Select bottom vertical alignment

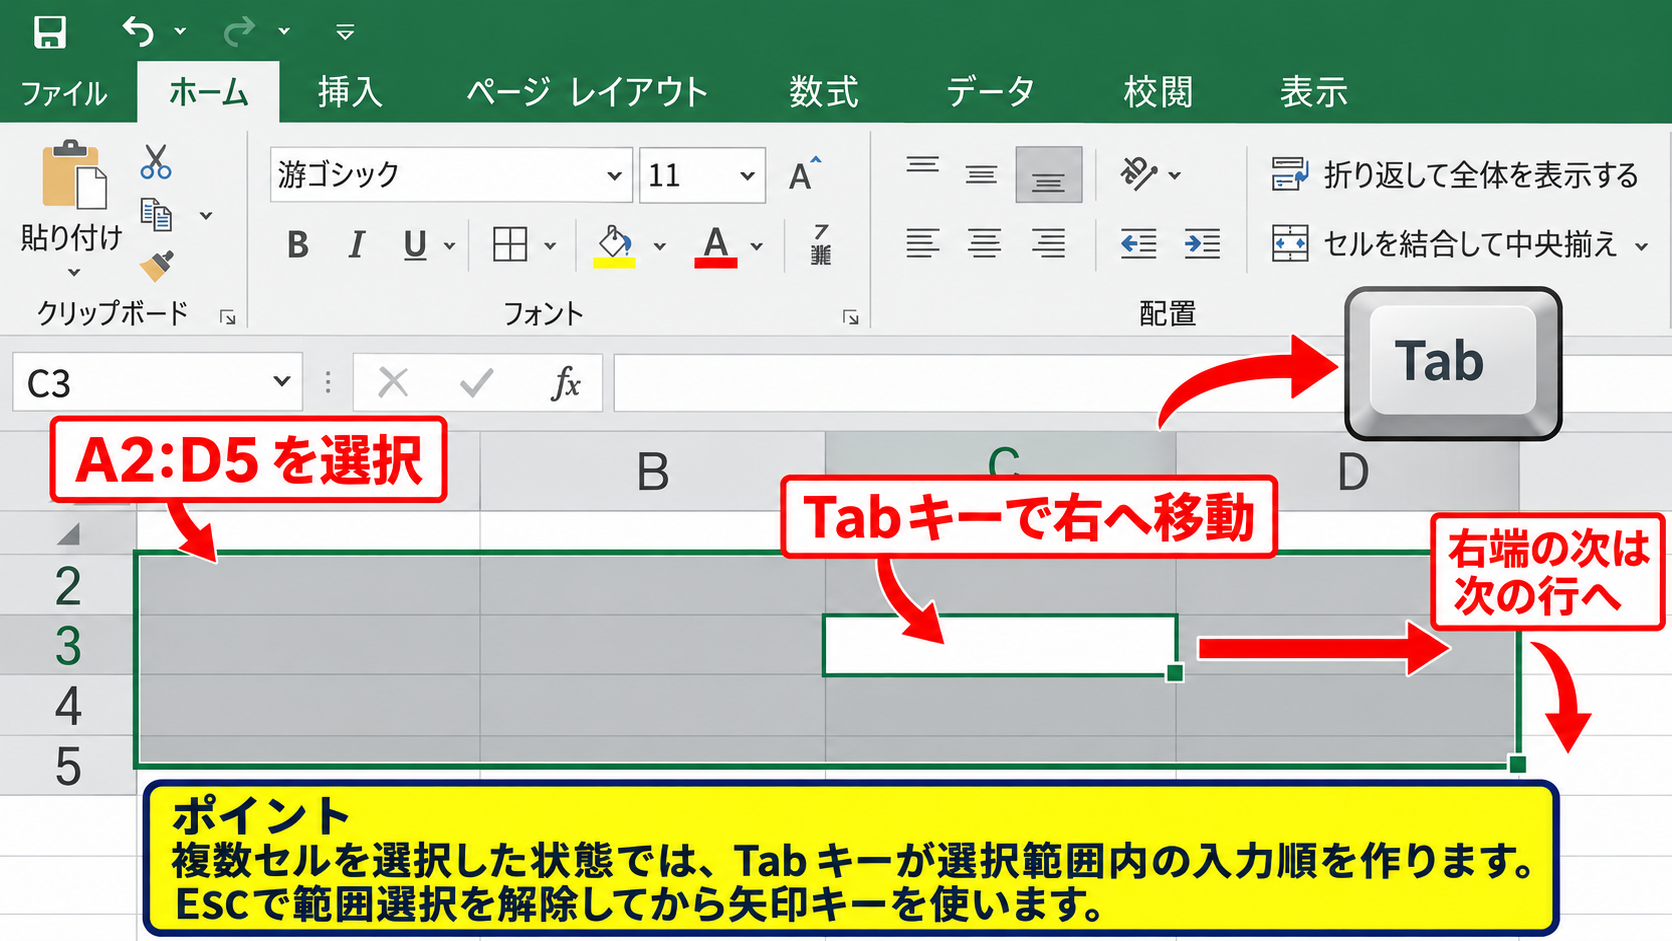pos(1048,175)
